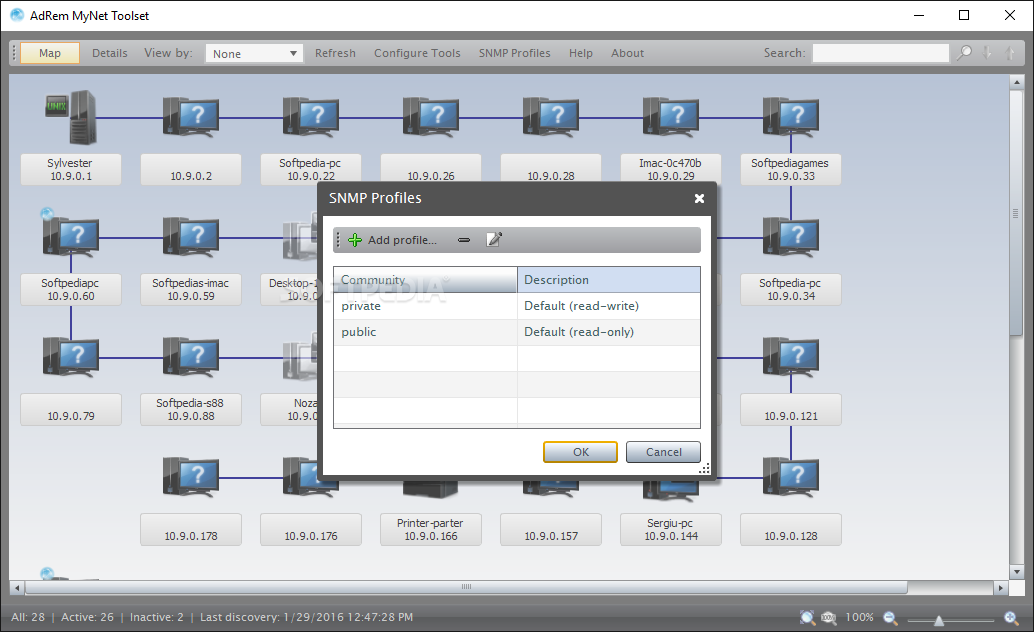Click the zoom-to-fit magnifier icon
Viewport: 1034px width, 632px height.
pyautogui.click(x=807, y=617)
